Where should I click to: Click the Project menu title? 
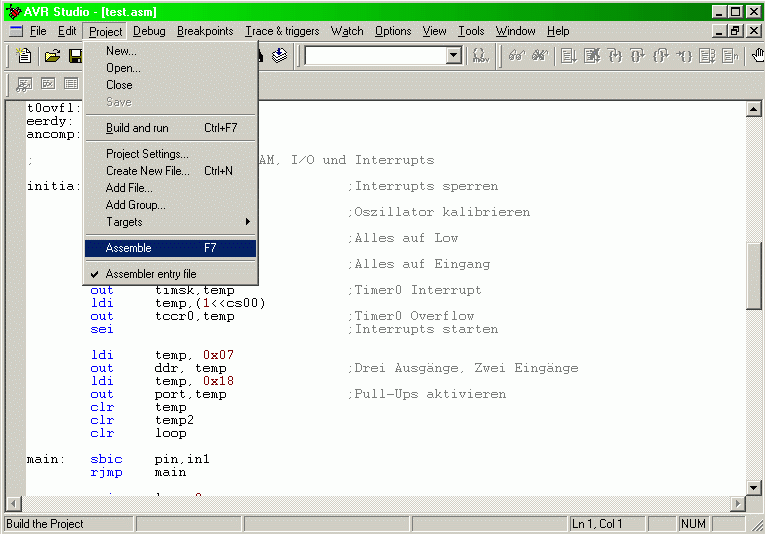(105, 31)
